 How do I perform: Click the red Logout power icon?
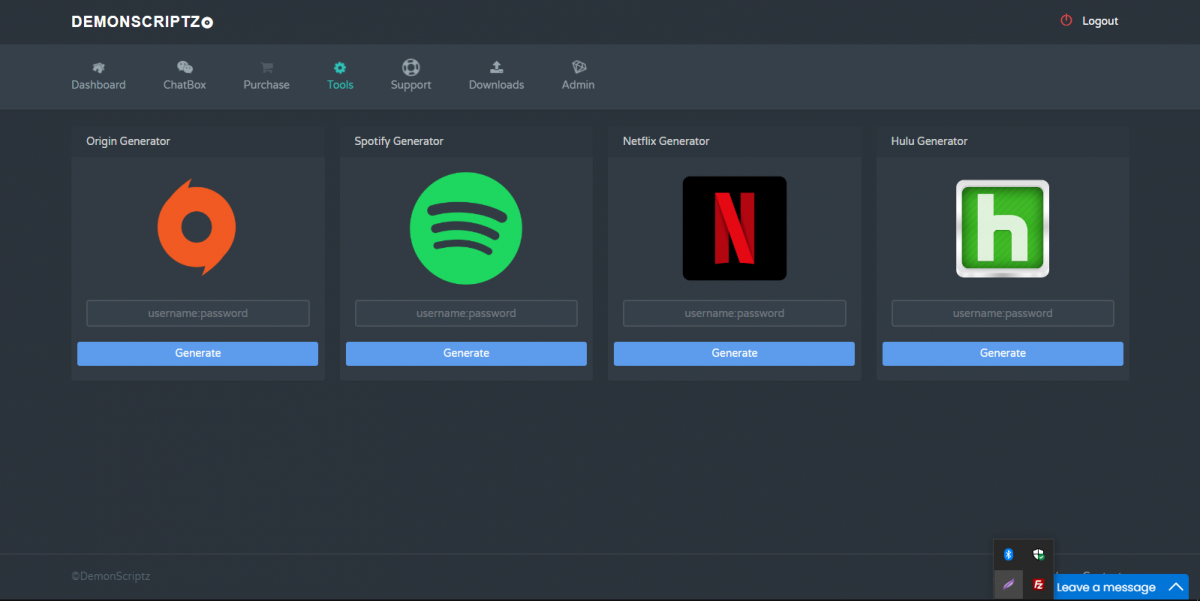tap(1066, 21)
